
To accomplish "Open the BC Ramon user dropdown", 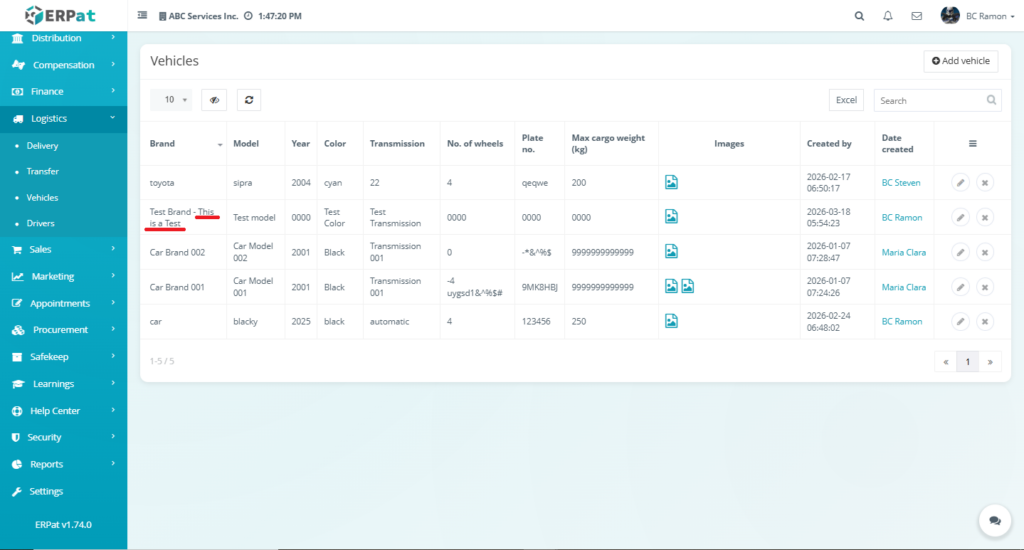I will pos(969,16).
